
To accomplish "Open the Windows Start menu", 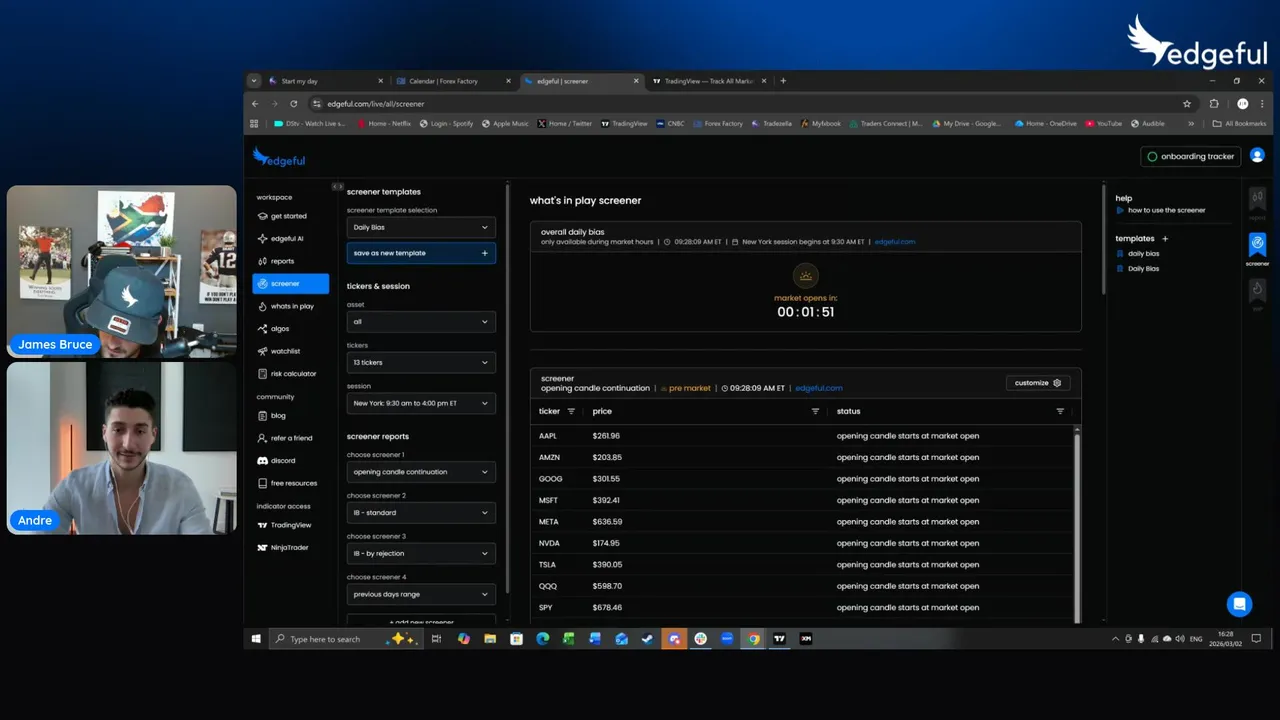I will coord(256,639).
